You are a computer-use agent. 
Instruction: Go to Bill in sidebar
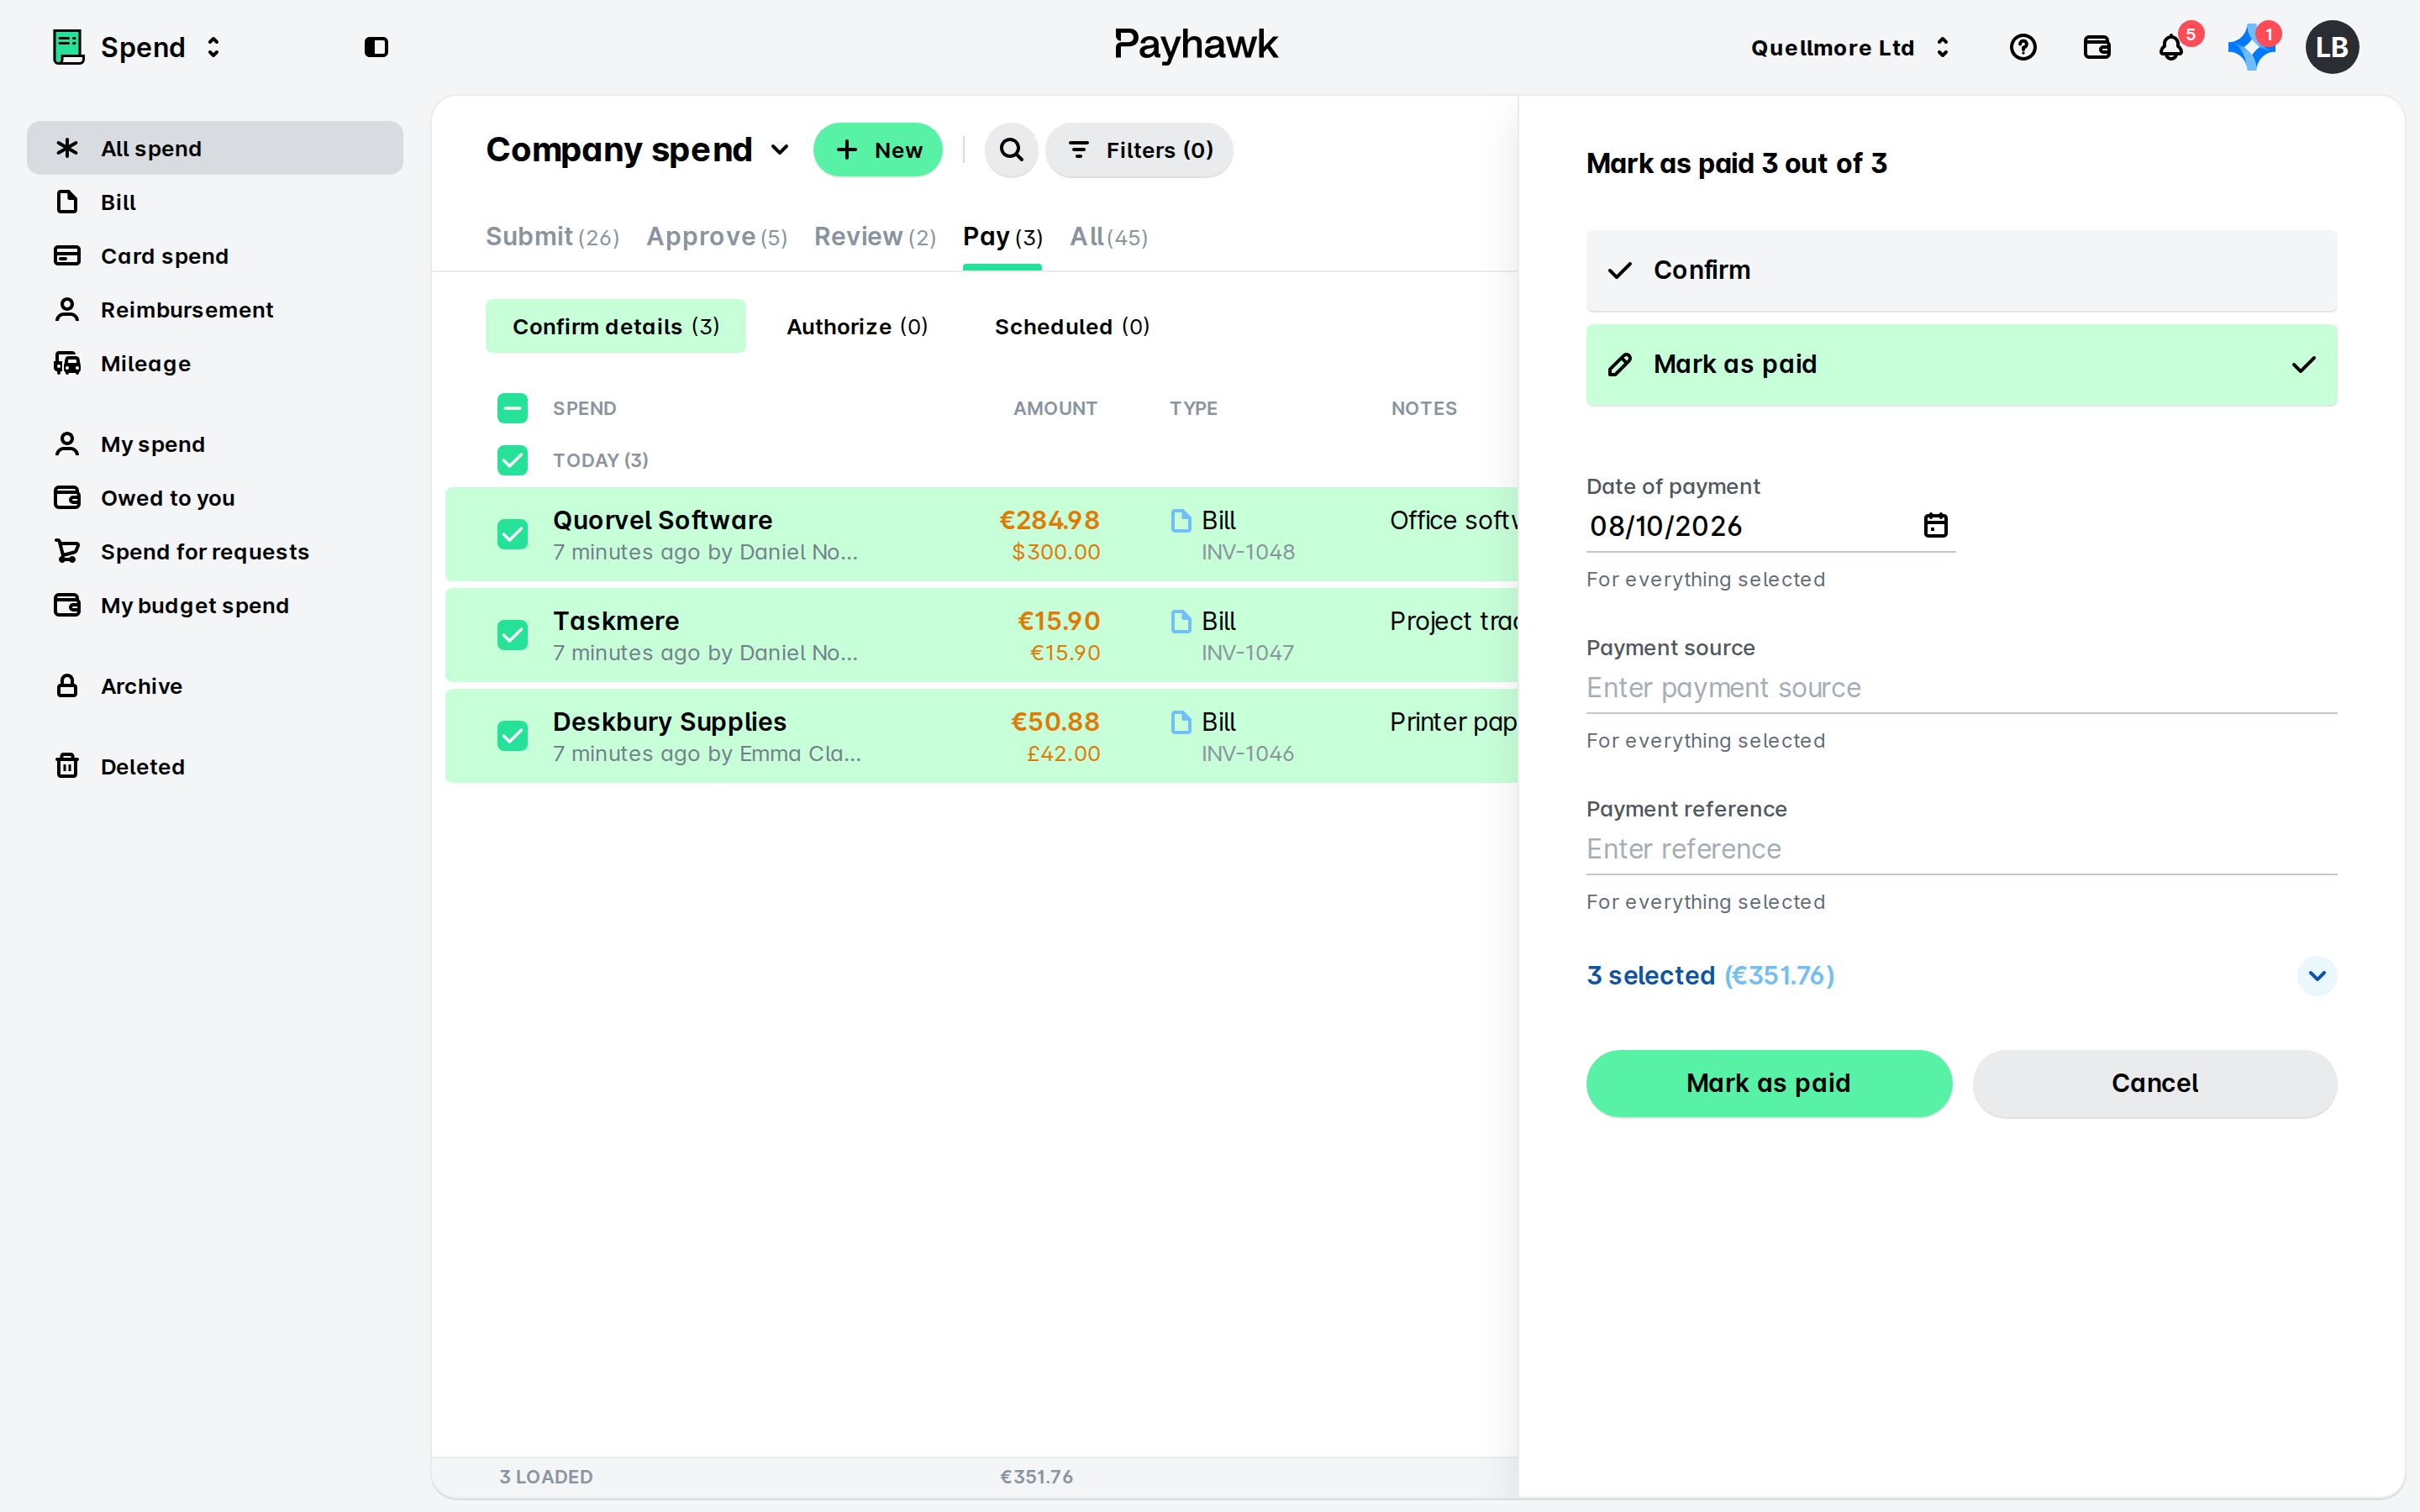point(215,202)
